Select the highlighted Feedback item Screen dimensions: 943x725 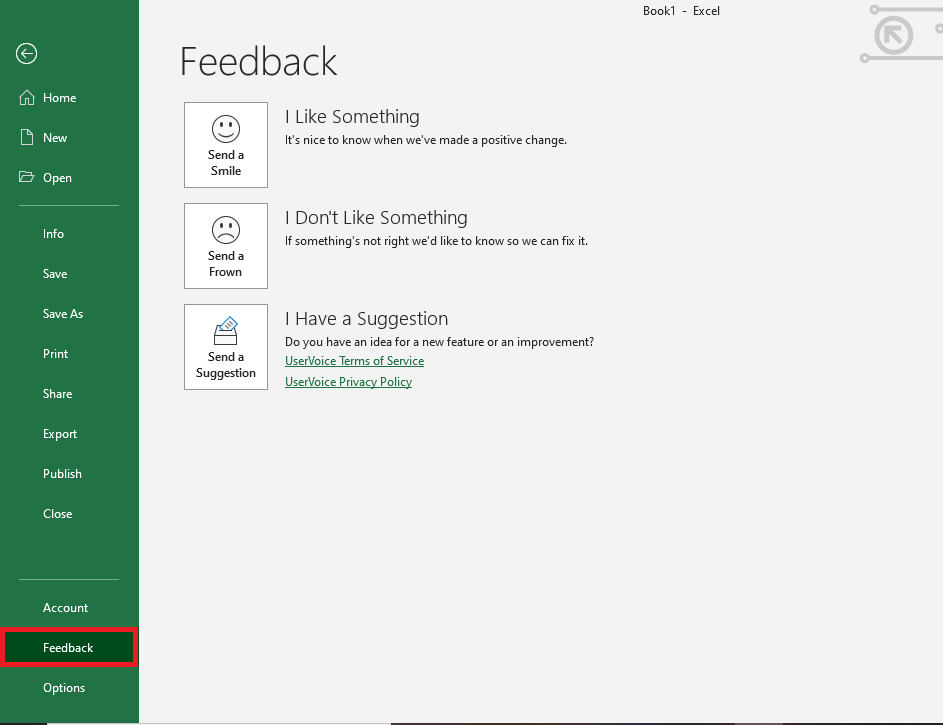[x=69, y=647]
